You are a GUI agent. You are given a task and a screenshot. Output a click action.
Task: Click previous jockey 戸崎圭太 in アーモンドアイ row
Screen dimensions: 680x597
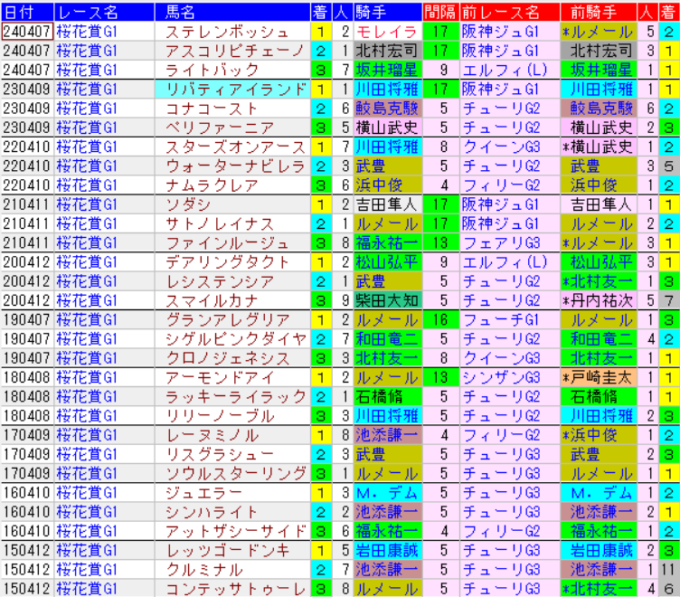coord(597,378)
